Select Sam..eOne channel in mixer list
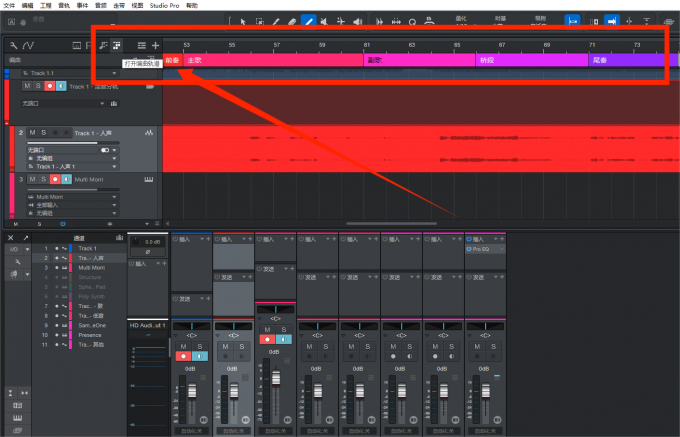 92,326
